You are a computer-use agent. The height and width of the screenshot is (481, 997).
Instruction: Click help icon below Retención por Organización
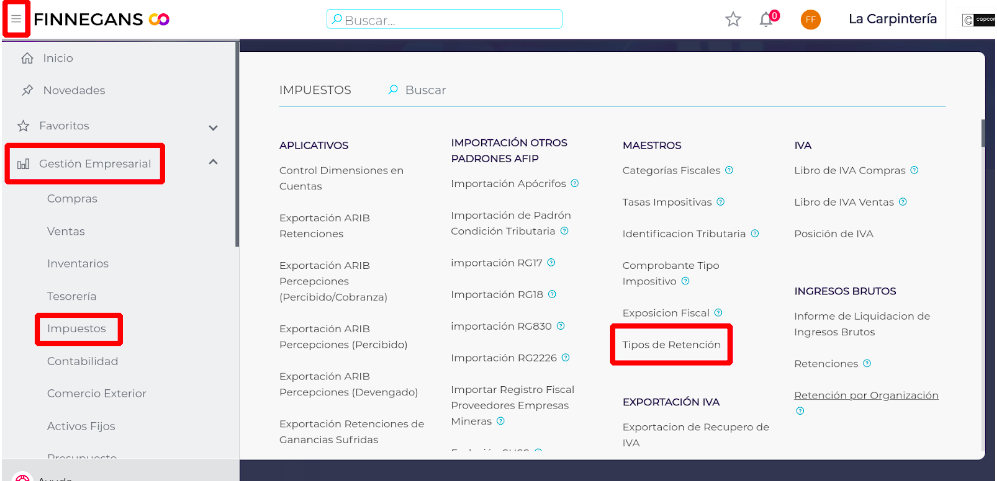pyautogui.click(x=800, y=411)
